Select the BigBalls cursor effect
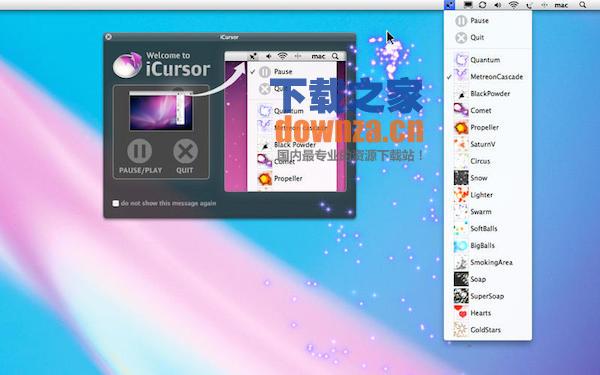600x375 pixels. pos(488,245)
